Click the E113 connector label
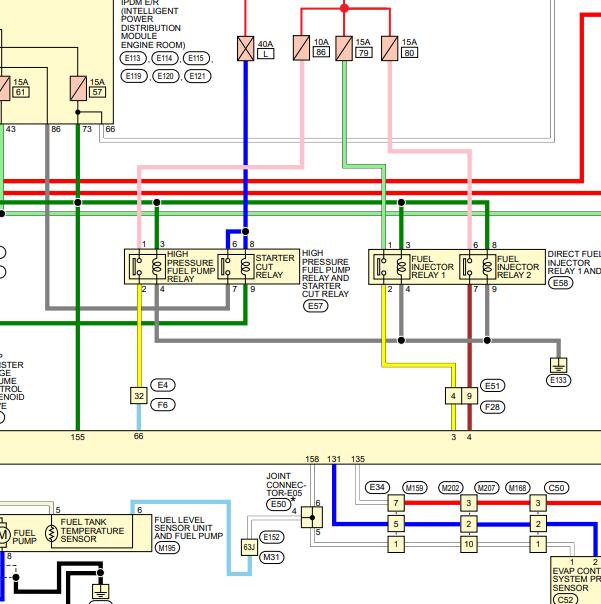 click(x=133, y=58)
